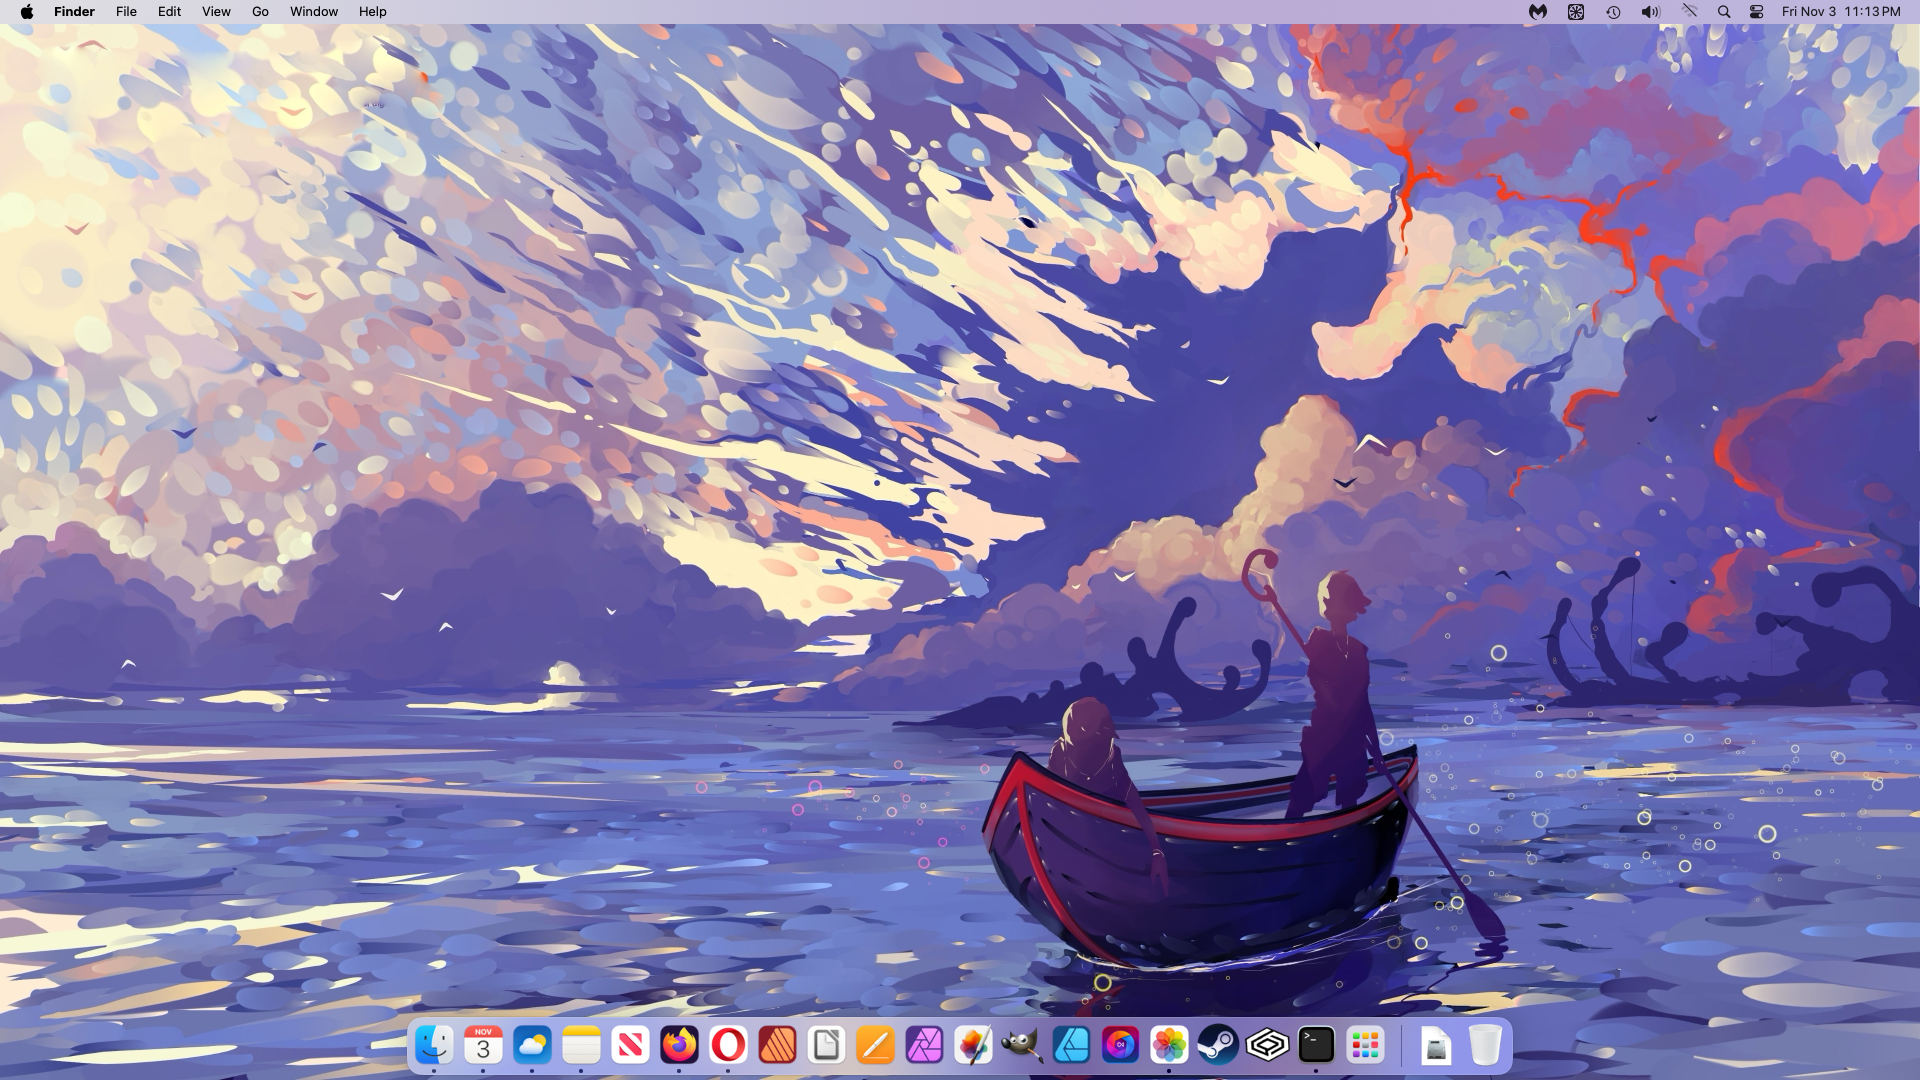Open the Calendar app showing Nov 3
This screenshot has width=1920, height=1080.
pyautogui.click(x=483, y=1046)
